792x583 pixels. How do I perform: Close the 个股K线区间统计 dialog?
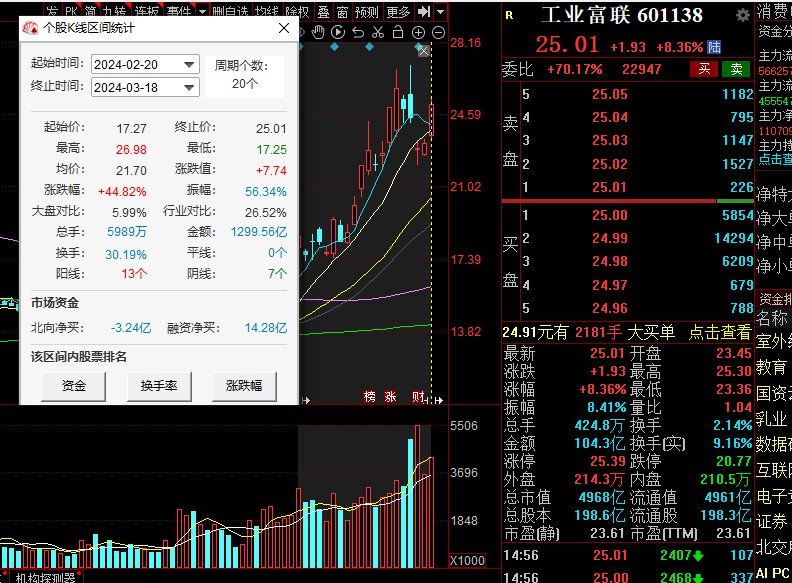tap(284, 29)
